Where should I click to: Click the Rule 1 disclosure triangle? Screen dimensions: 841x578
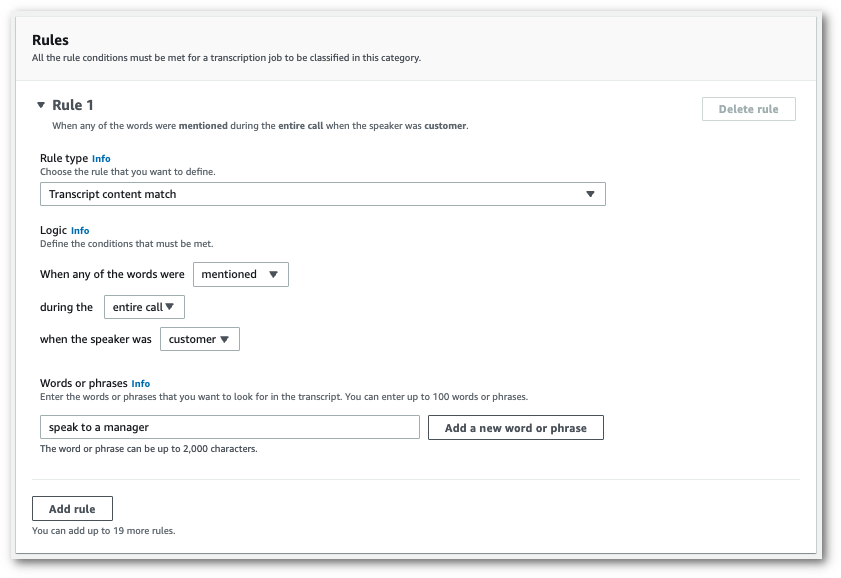[40, 104]
